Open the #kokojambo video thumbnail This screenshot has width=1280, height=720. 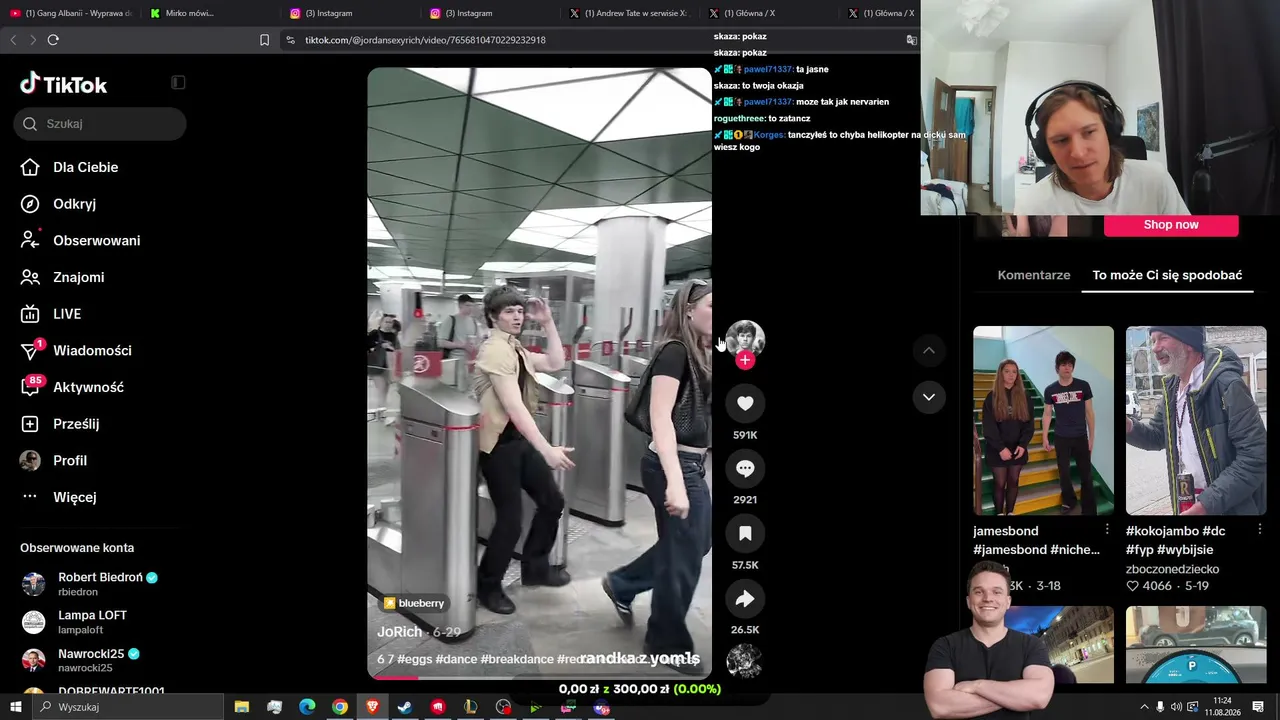pyautogui.click(x=1196, y=420)
